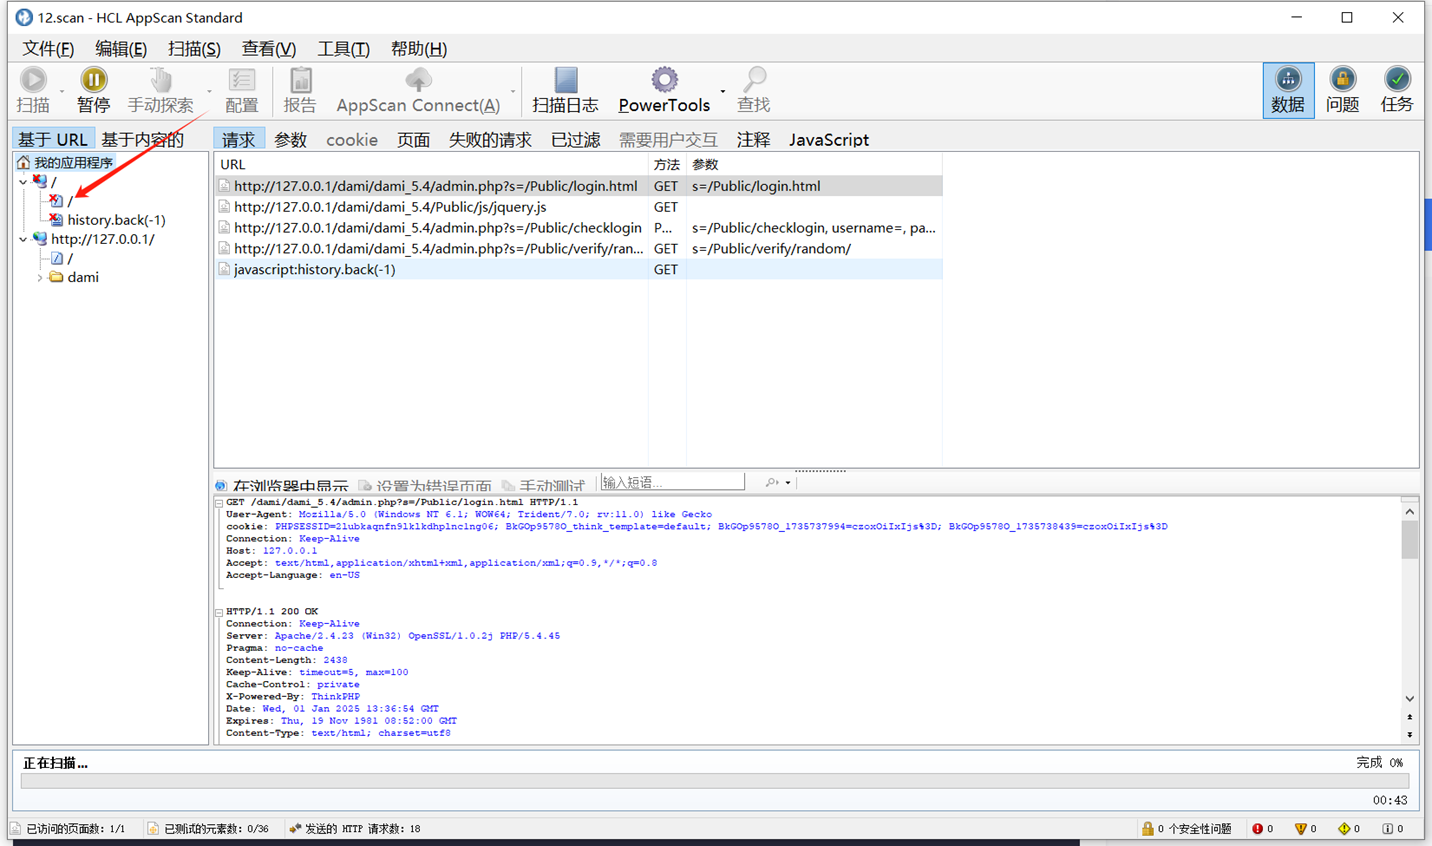Image resolution: width=1432 pixels, height=846 pixels.
Task: Collapse the GET request header block
Action: pos(219,503)
